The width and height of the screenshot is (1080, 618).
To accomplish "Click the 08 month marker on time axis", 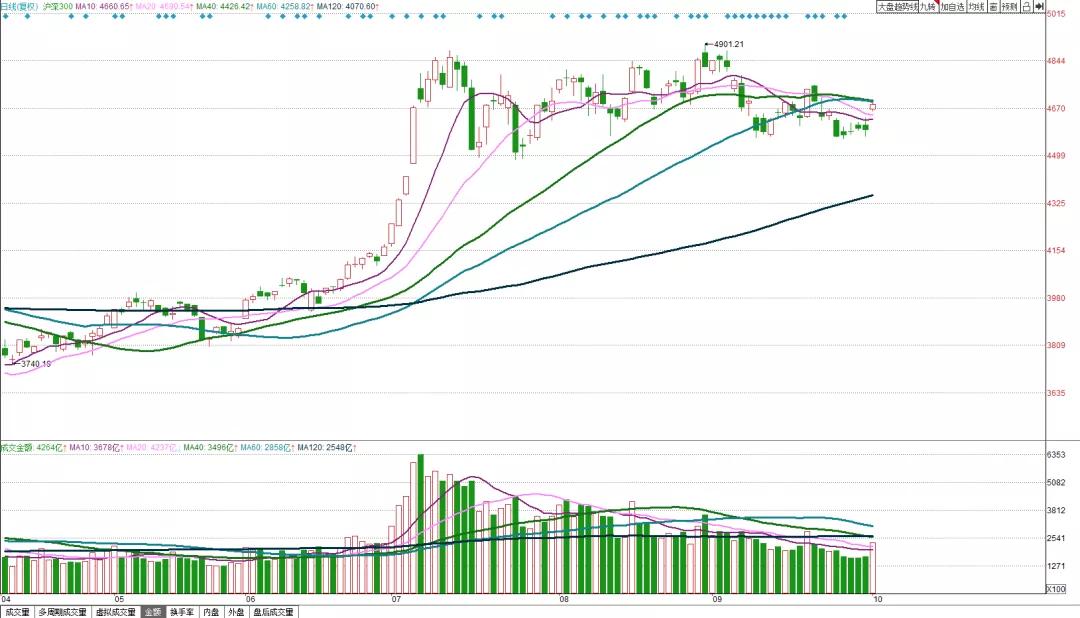I will click(x=565, y=599).
